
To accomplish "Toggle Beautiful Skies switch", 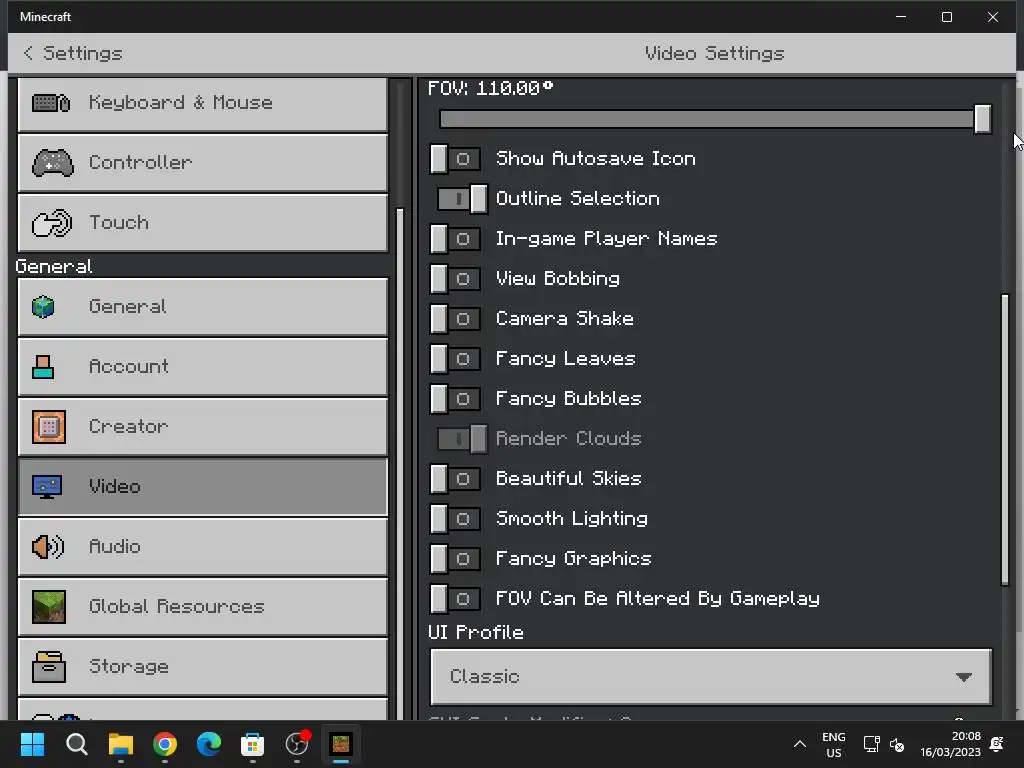I will pyautogui.click(x=455, y=479).
